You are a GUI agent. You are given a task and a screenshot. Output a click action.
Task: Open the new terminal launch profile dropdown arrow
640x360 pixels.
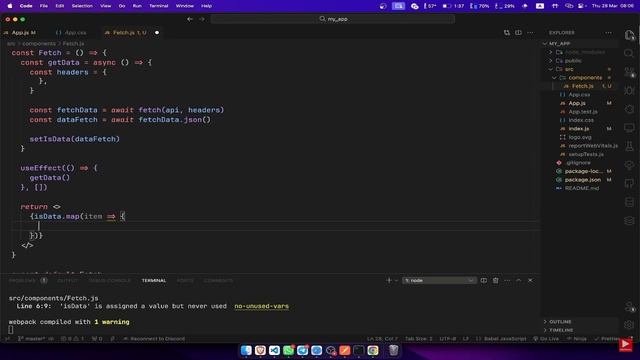(x=396, y=280)
